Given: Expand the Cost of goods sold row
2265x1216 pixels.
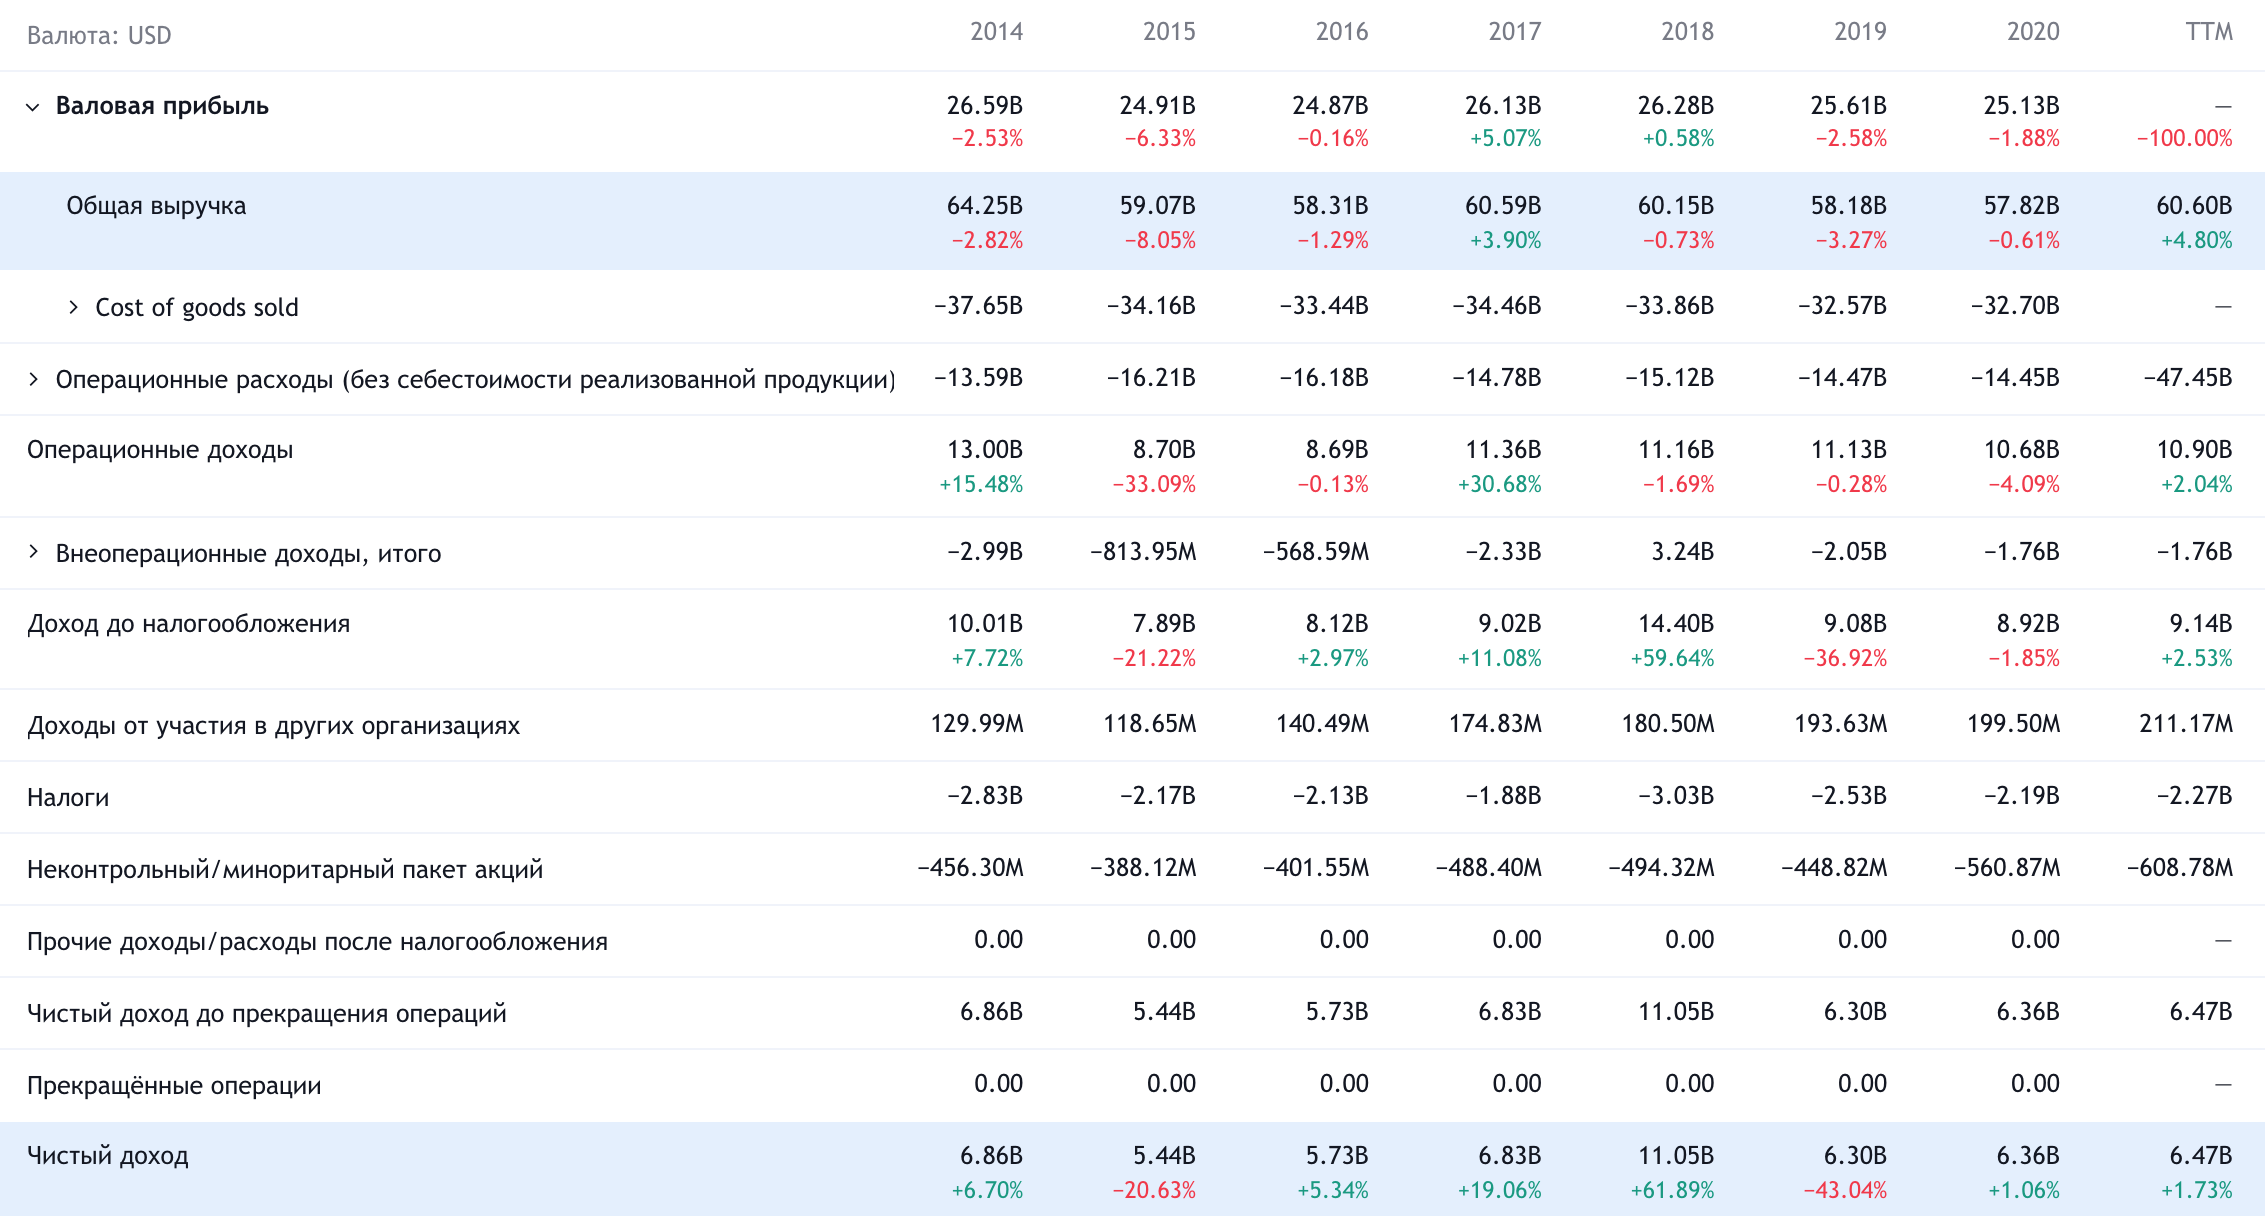Looking at the screenshot, I should [73, 307].
